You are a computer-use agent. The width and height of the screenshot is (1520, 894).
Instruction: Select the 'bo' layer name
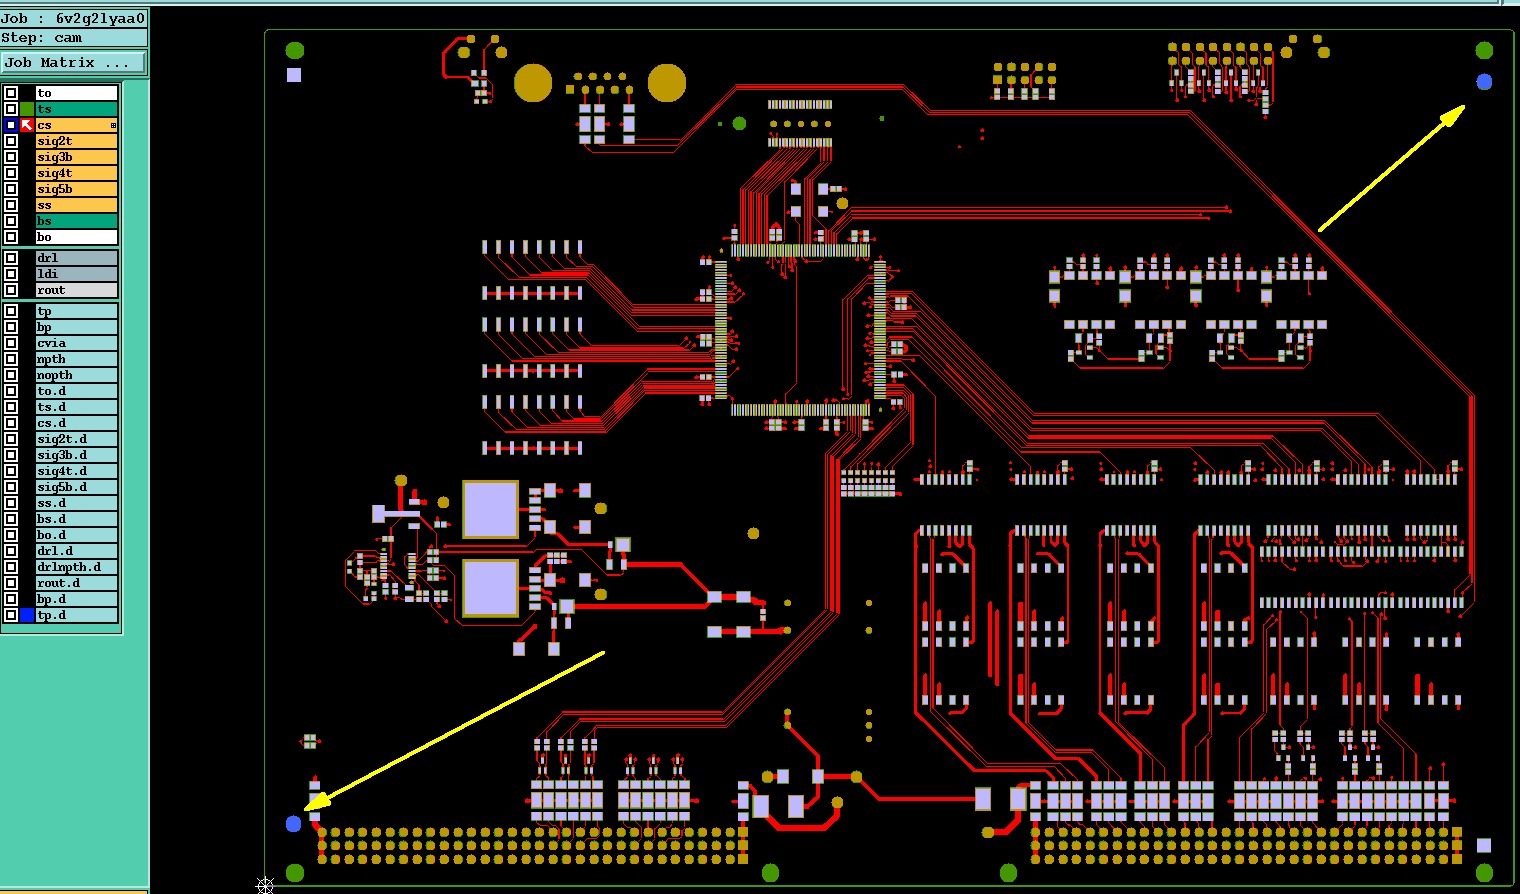pyautogui.click(x=77, y=237)
